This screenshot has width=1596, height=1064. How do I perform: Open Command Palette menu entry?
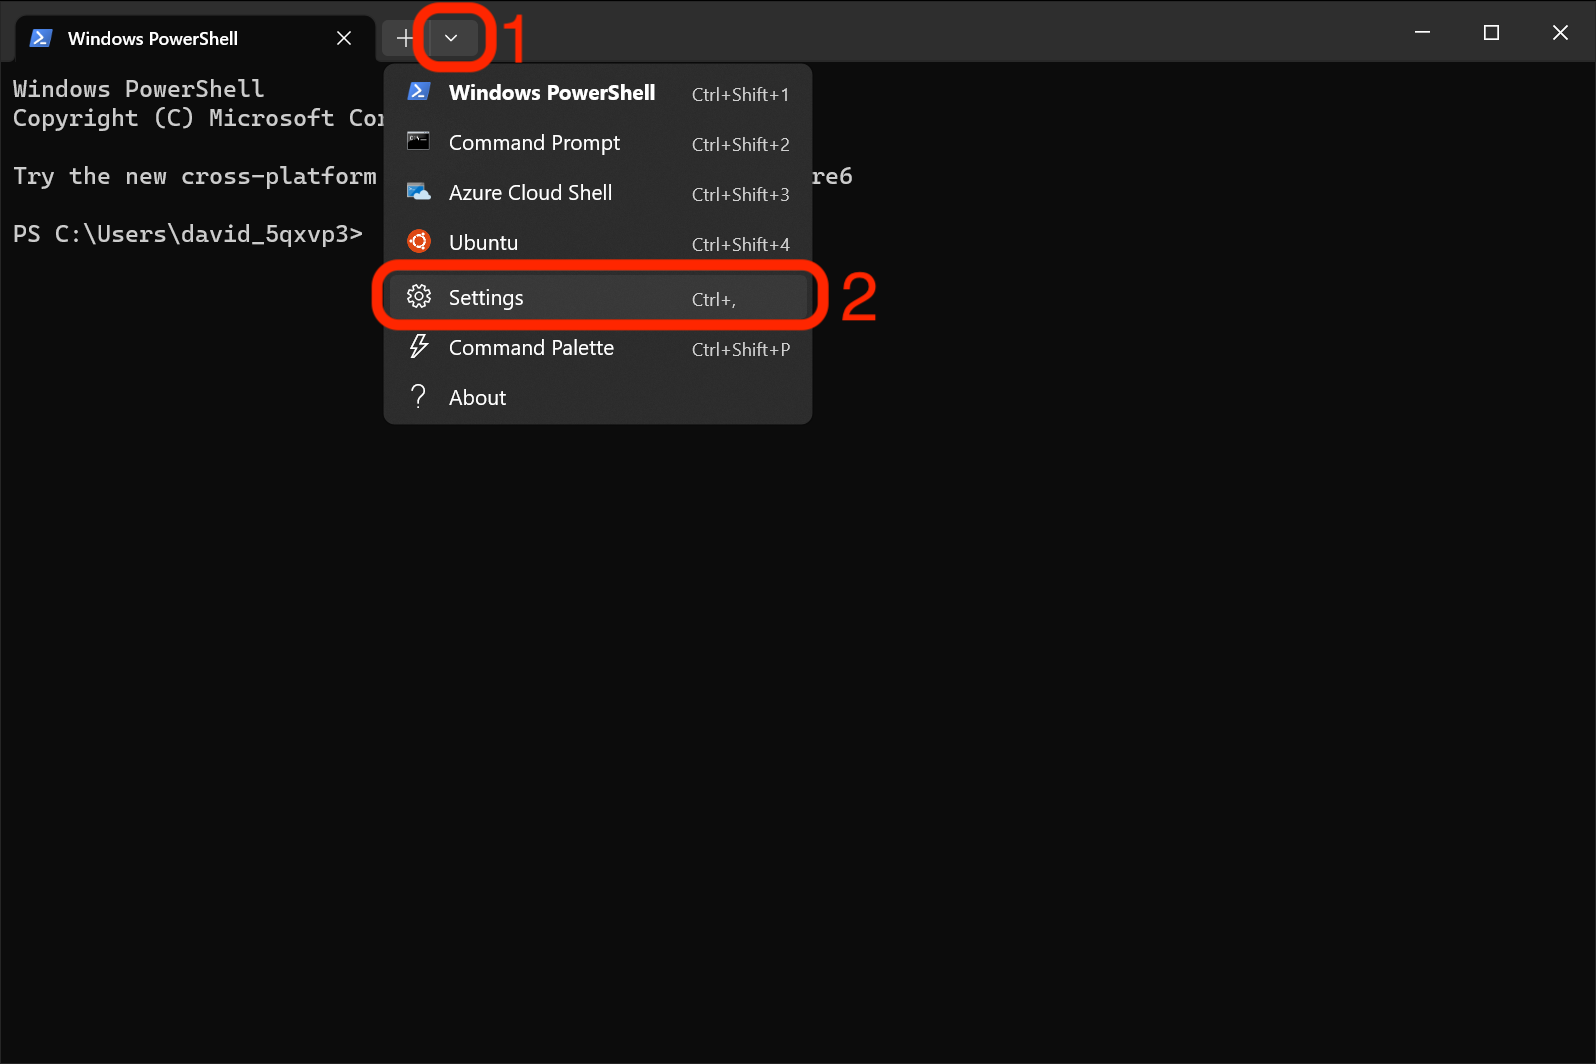(531, 348)
